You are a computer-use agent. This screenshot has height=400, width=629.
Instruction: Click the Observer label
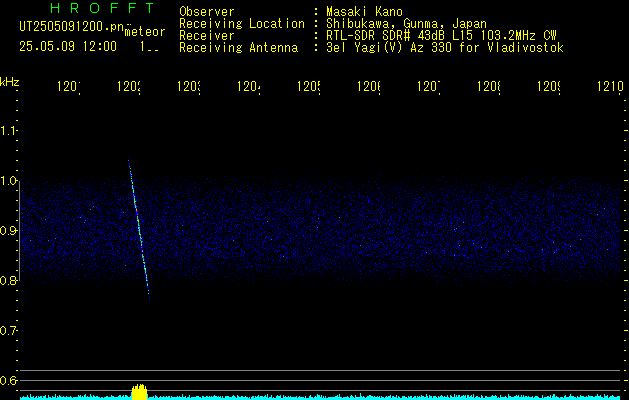click(207, 11)
